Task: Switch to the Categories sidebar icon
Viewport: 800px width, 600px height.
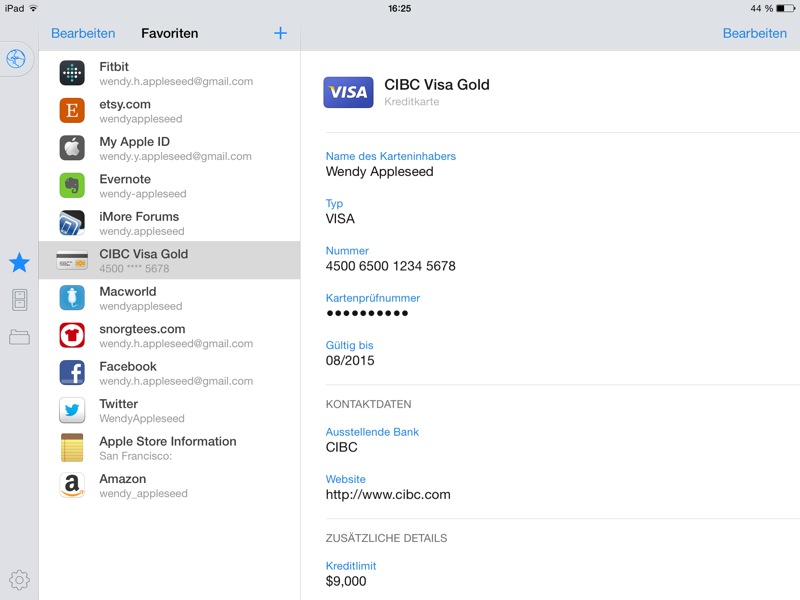Action: coord(19,300)
